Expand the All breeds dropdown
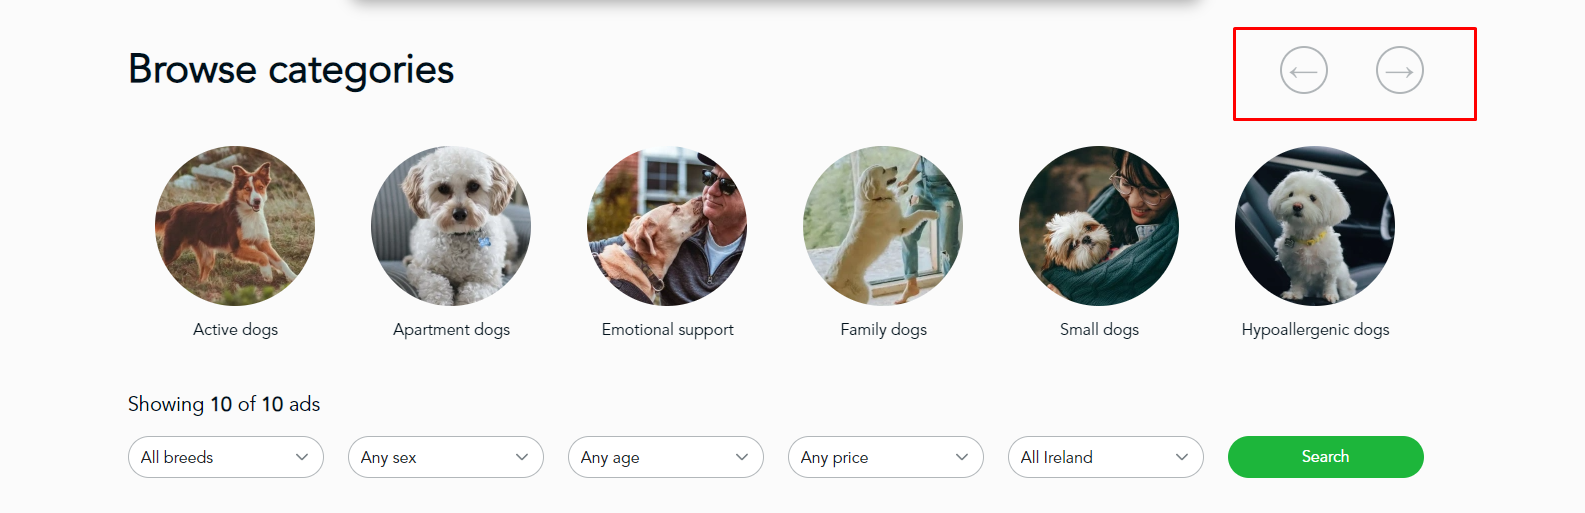 (226, 457)
